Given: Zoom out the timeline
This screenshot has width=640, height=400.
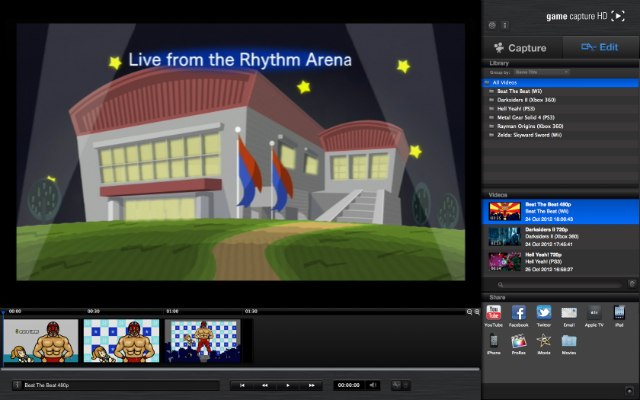Looking at the screenshot, I should 469,312.
